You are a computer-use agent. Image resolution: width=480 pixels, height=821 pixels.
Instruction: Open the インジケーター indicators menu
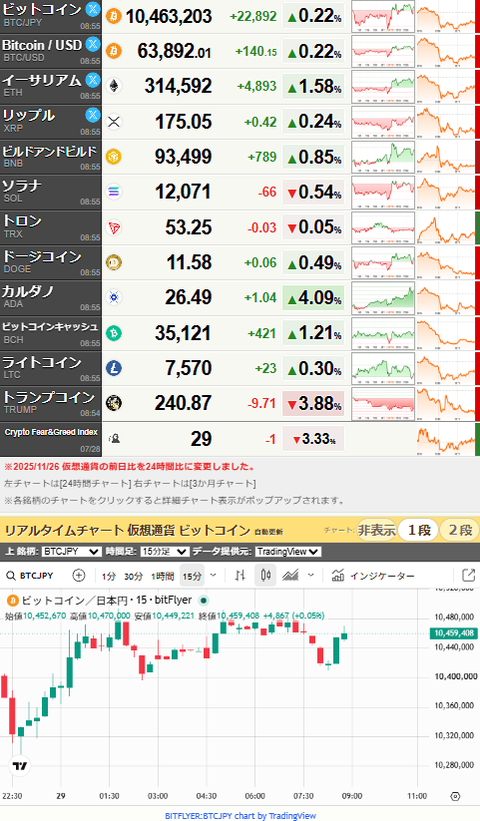click(x=373, y=575)
